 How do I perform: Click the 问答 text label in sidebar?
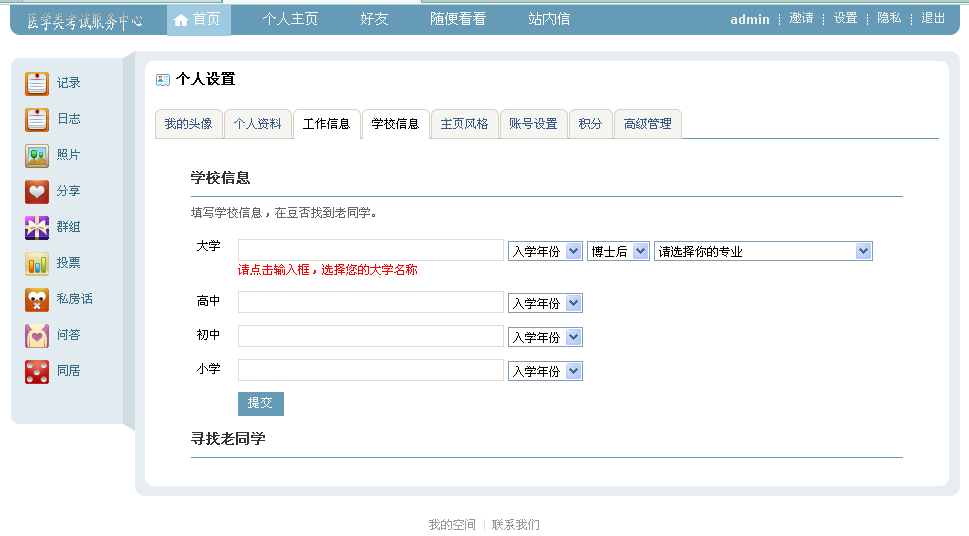point(69,334)
